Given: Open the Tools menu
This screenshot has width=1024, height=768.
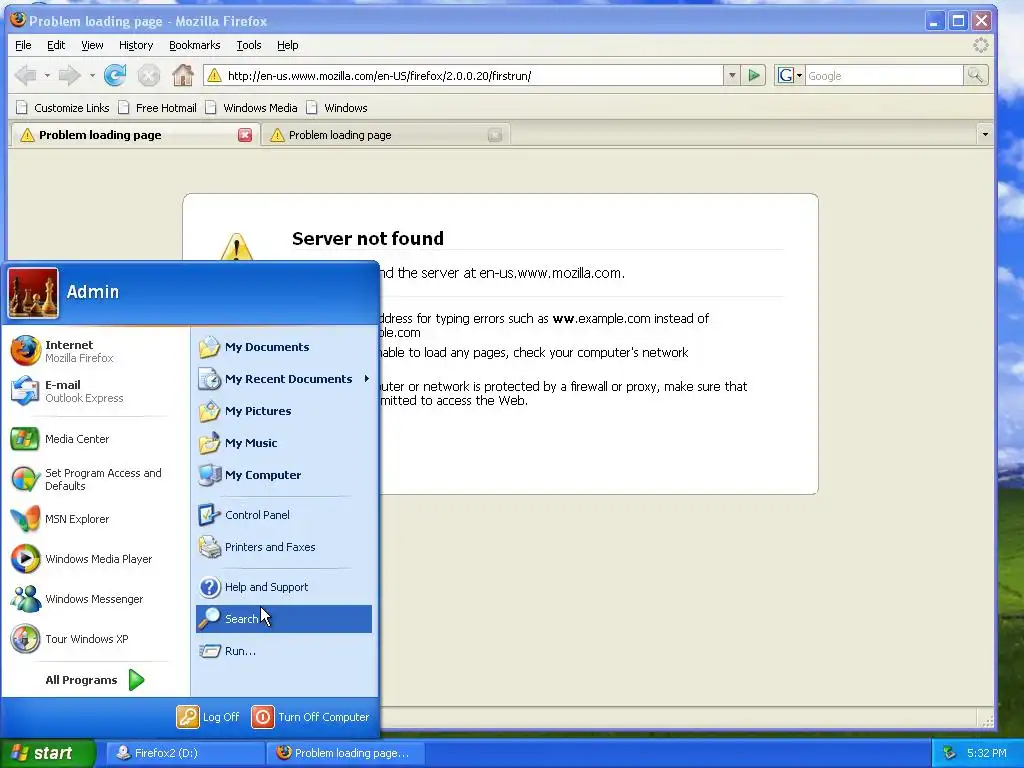Looking at the screenshot, I should click(249, 45).
